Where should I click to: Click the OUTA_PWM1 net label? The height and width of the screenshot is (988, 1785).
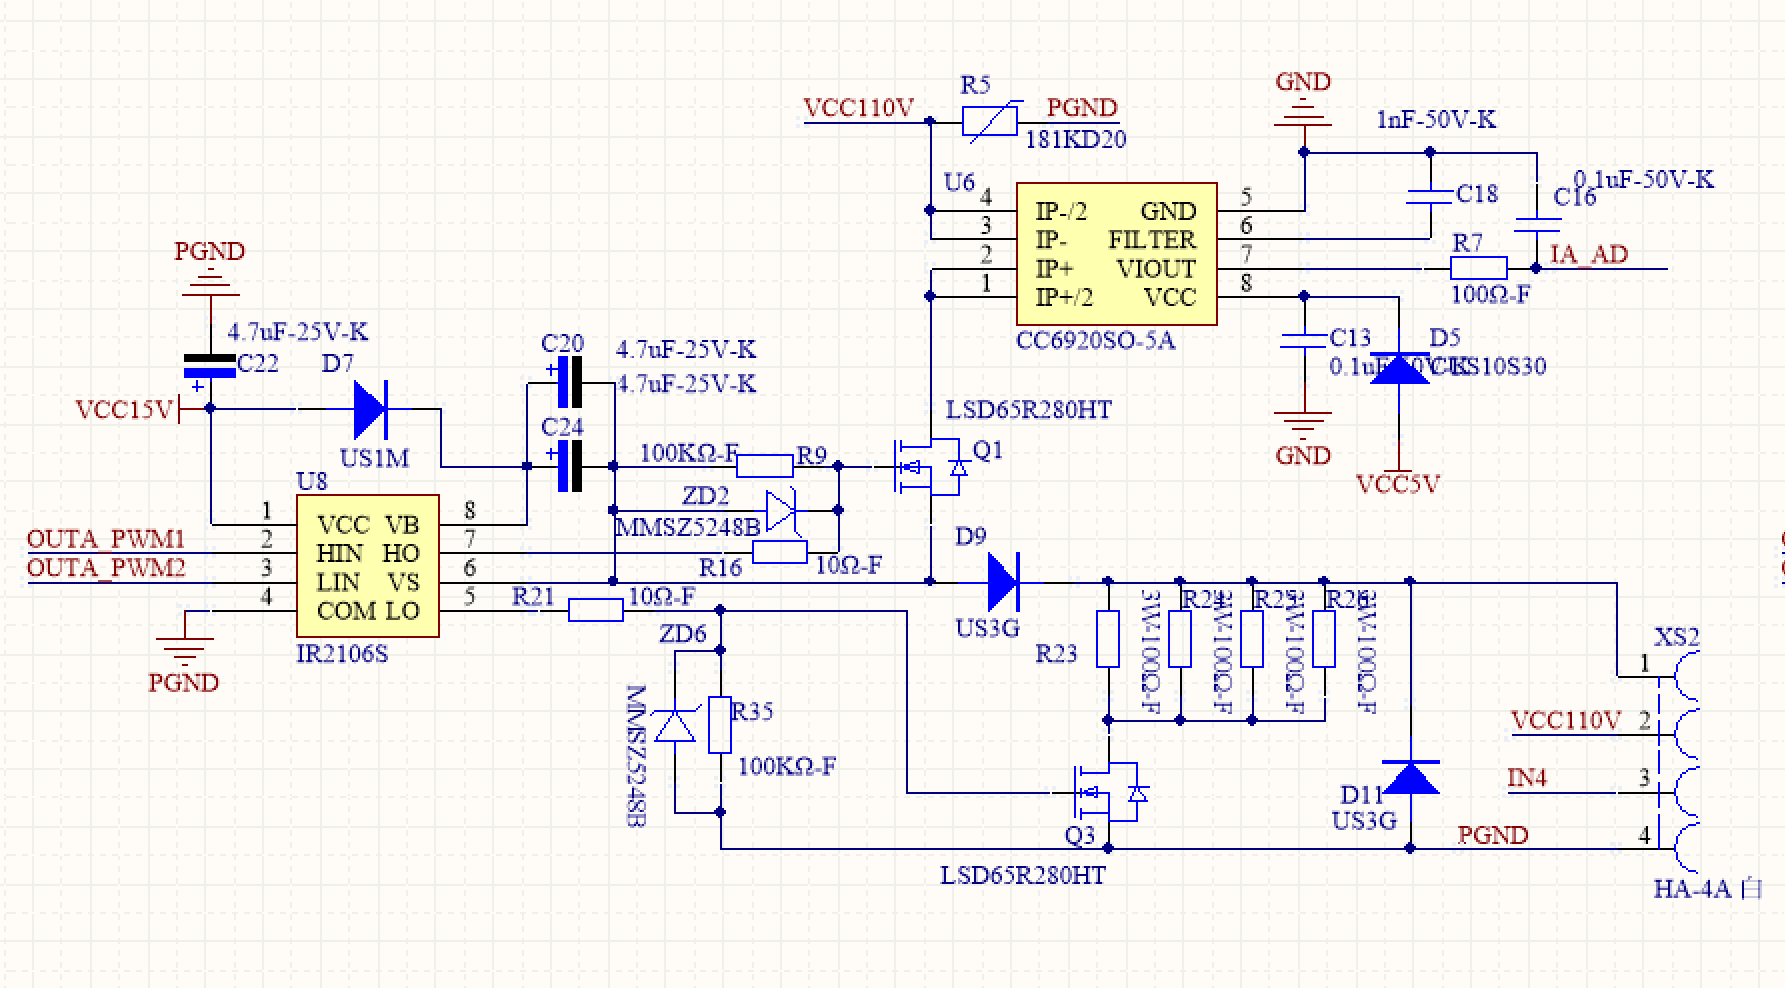point(106,539)
